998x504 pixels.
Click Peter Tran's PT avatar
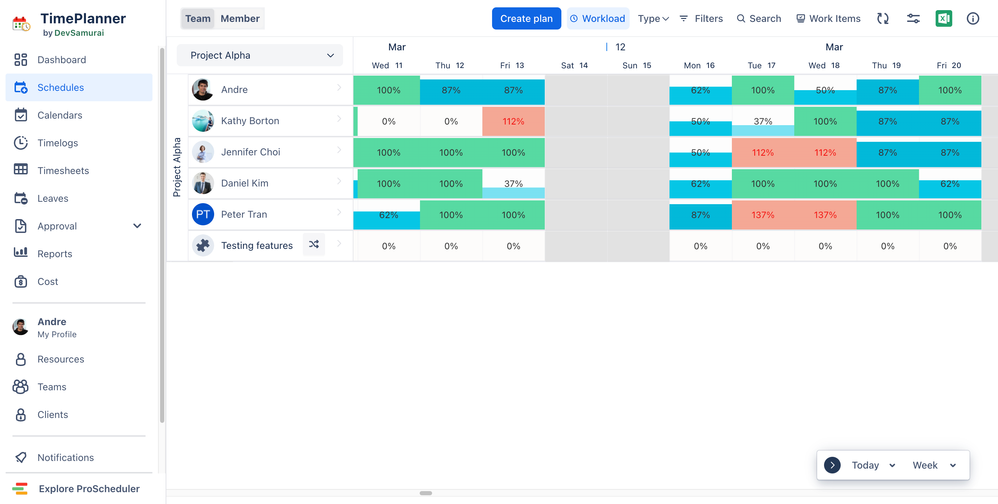click(203, 214)
